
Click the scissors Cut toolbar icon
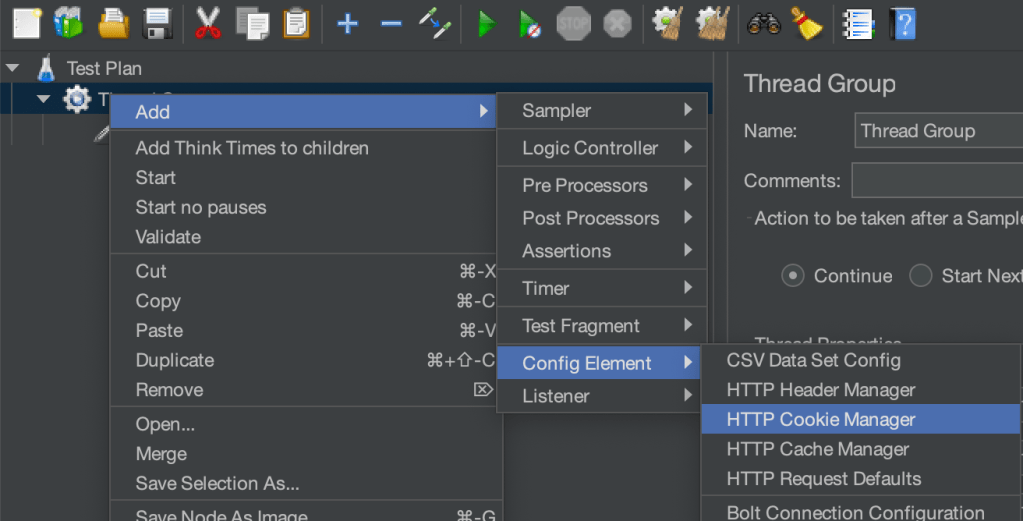[207, 23]
